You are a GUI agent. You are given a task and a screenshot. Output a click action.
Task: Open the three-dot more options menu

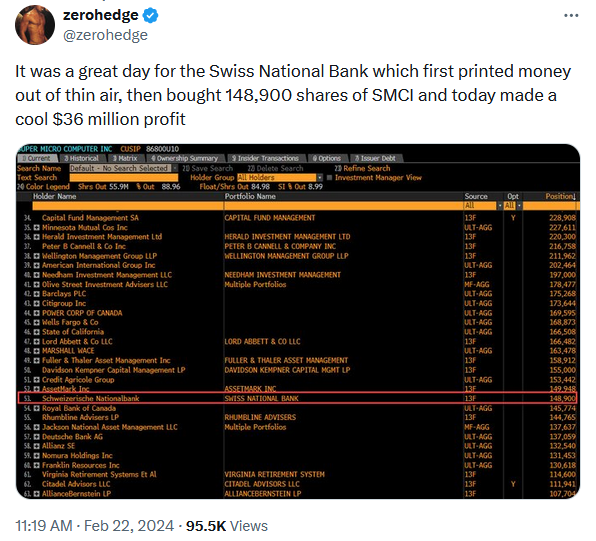click(571, 16)
